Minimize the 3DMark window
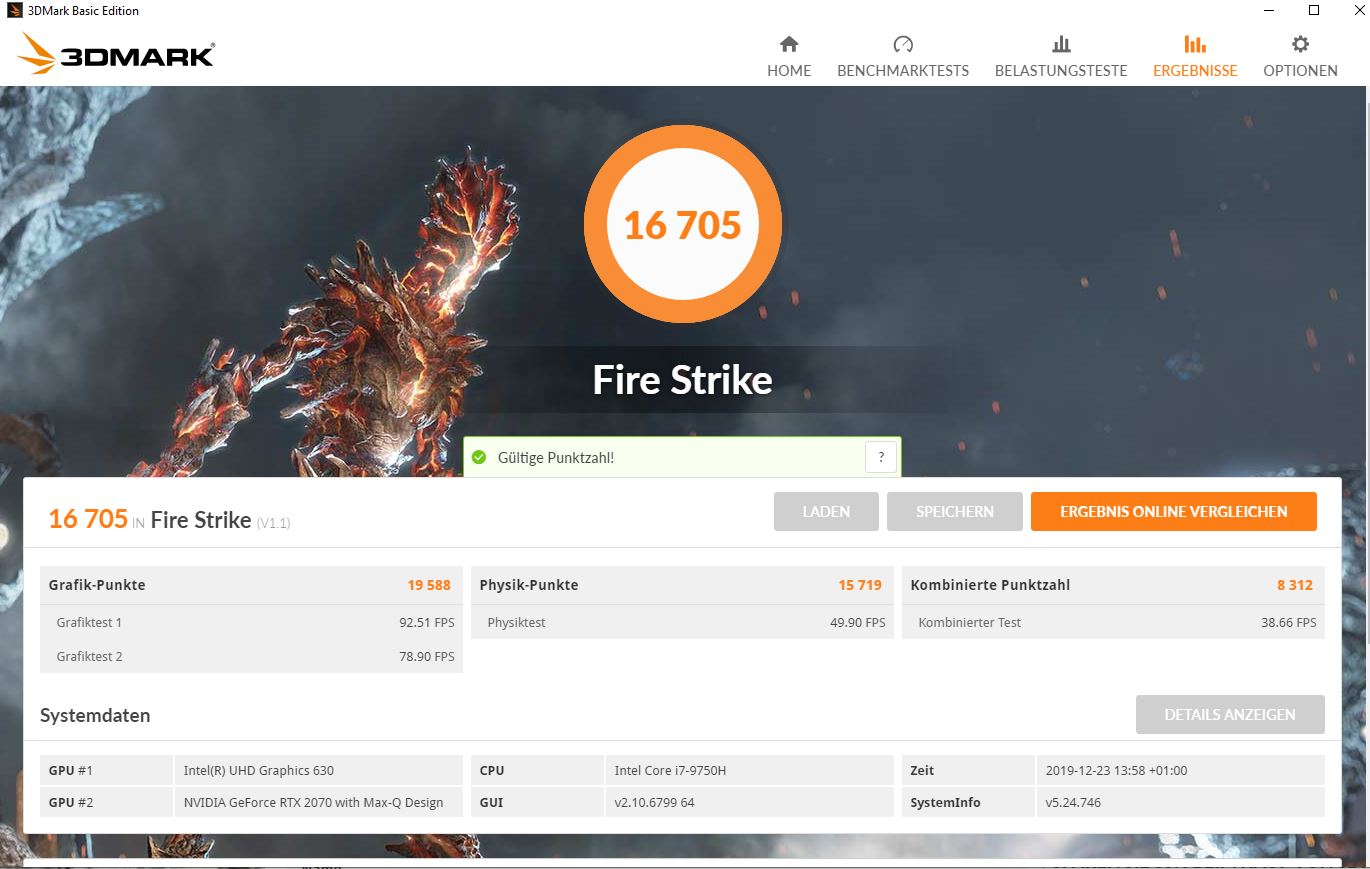Image resolution: width=1370 pixels, height=869 pixels. (1268, 11)
